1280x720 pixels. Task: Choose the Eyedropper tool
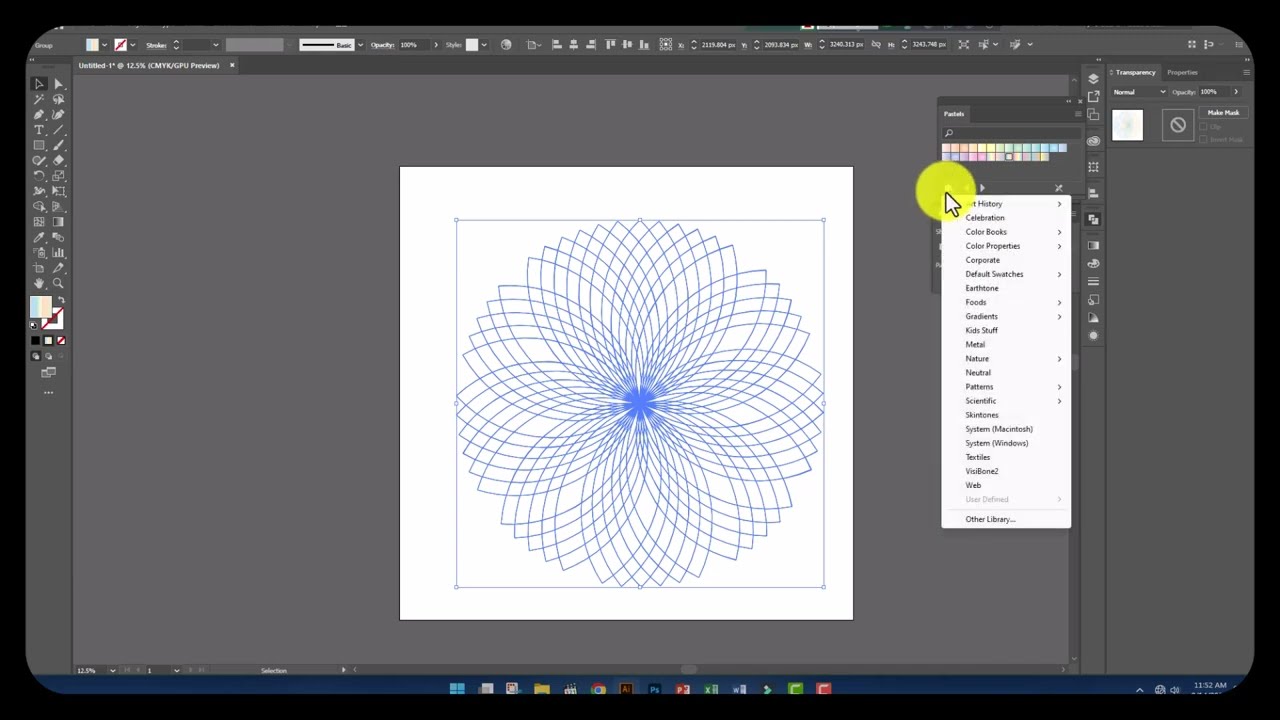coord(39,237)
